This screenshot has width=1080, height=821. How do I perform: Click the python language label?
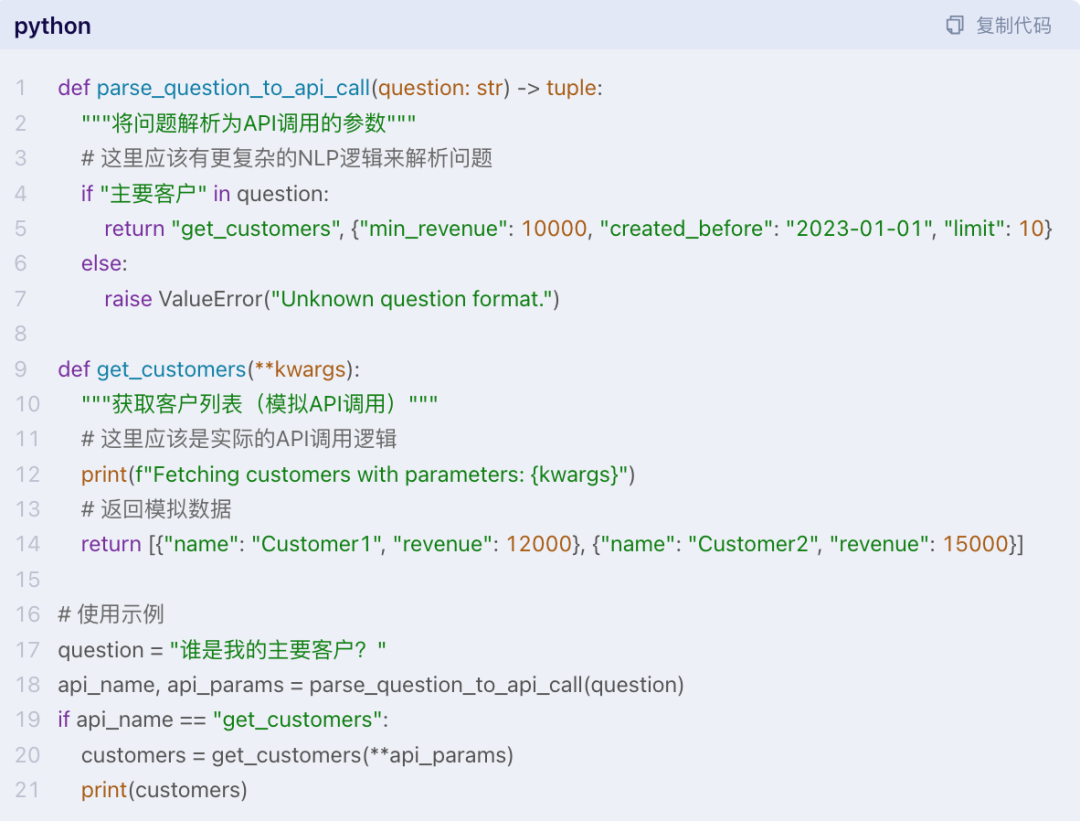52,26
